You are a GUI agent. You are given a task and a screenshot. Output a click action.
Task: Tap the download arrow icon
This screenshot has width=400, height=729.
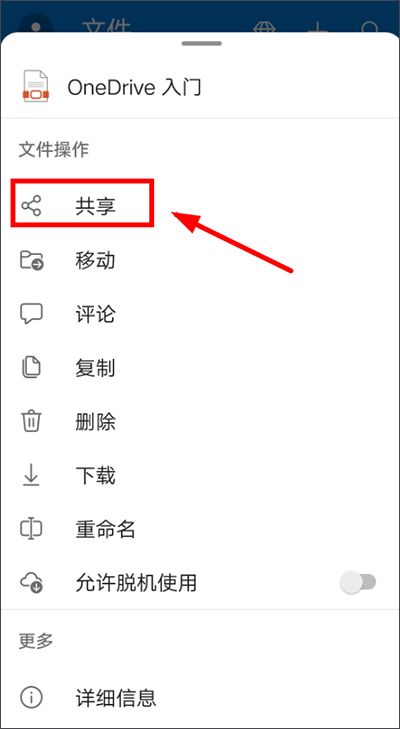click(32, 475)
